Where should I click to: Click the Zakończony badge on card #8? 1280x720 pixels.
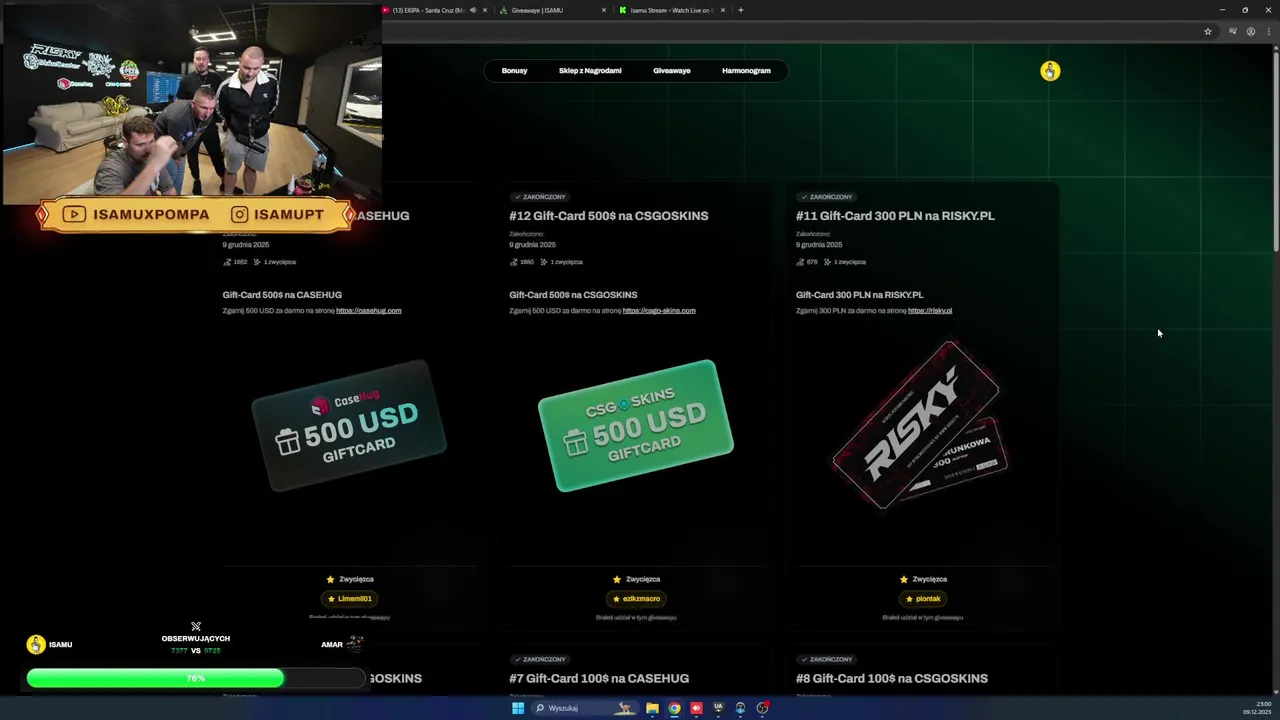coord(827,660)
